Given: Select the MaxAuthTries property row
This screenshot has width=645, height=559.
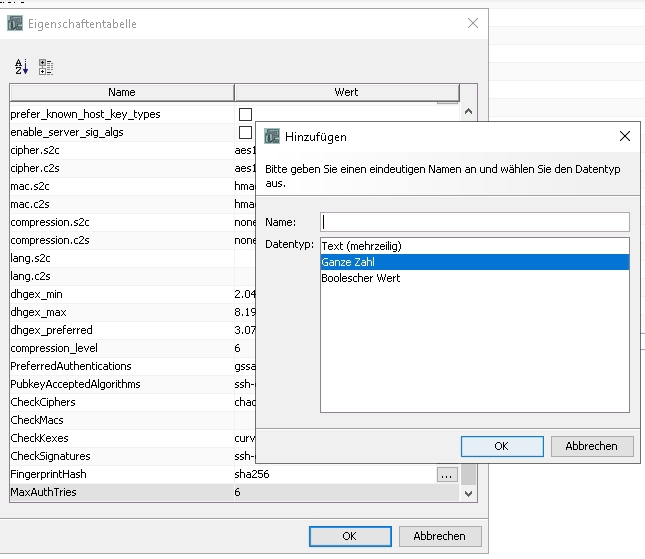Looking at the screenshot, I should 120,492.
